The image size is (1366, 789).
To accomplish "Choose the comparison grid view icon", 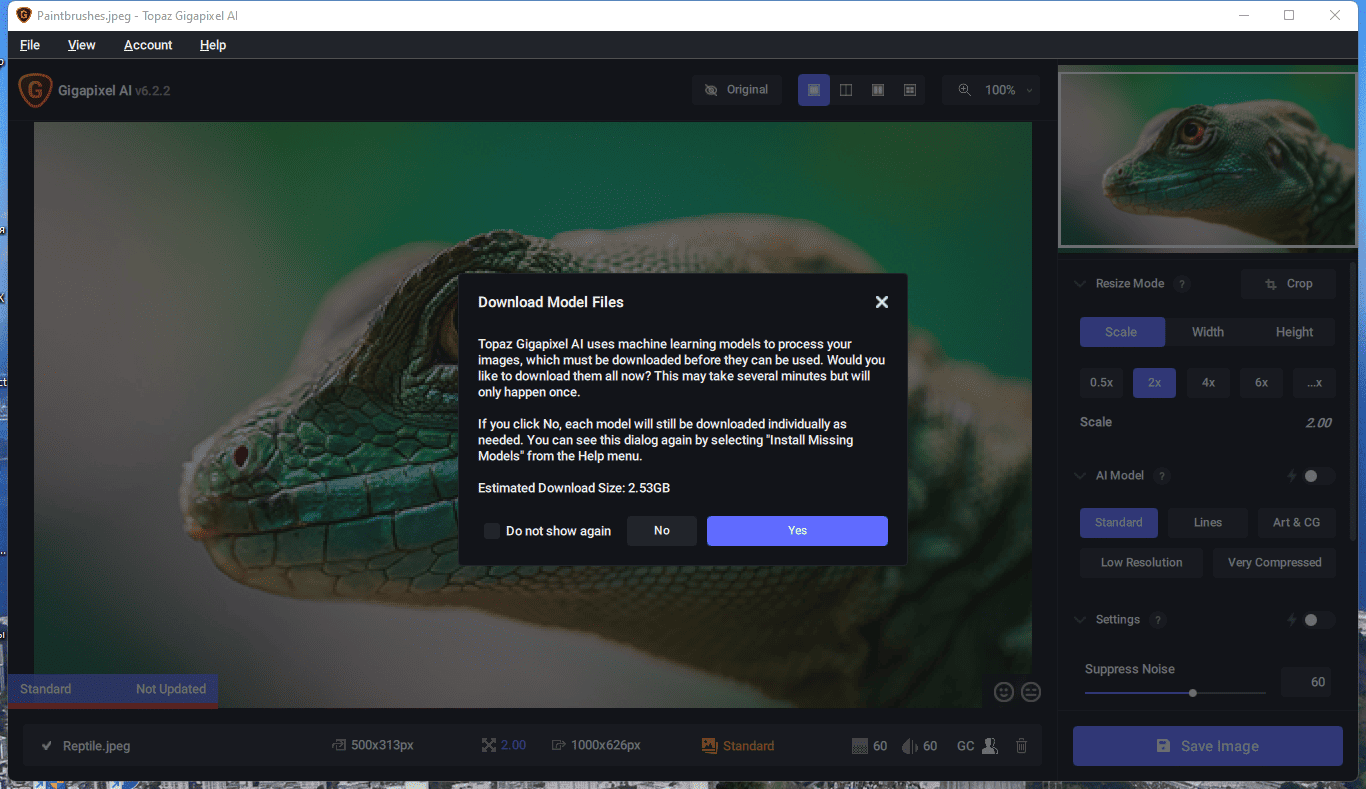I will click(x=910, y=90).
